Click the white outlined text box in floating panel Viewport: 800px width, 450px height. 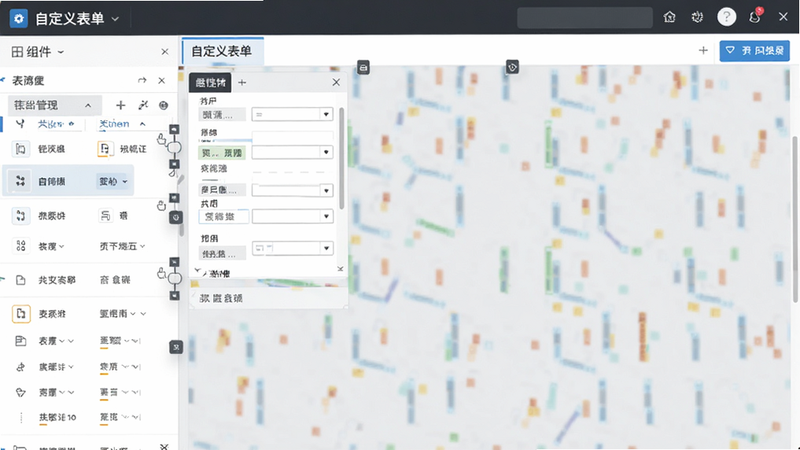(223, 216)
